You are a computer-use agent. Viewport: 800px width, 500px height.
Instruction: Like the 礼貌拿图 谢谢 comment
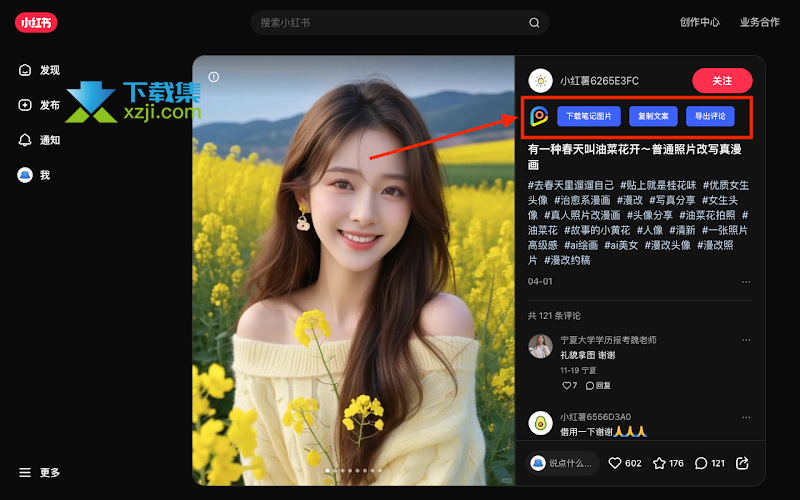click(x=569, y=385)
